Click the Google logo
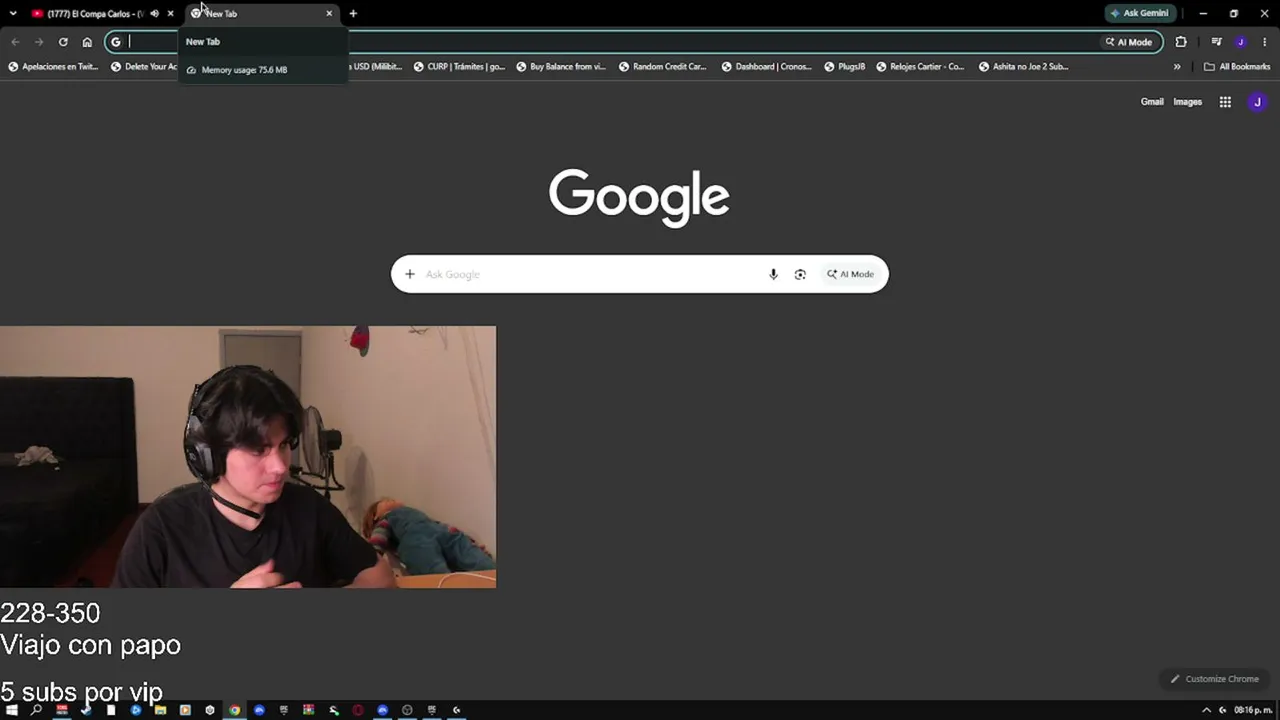 [x=639, y=197]
